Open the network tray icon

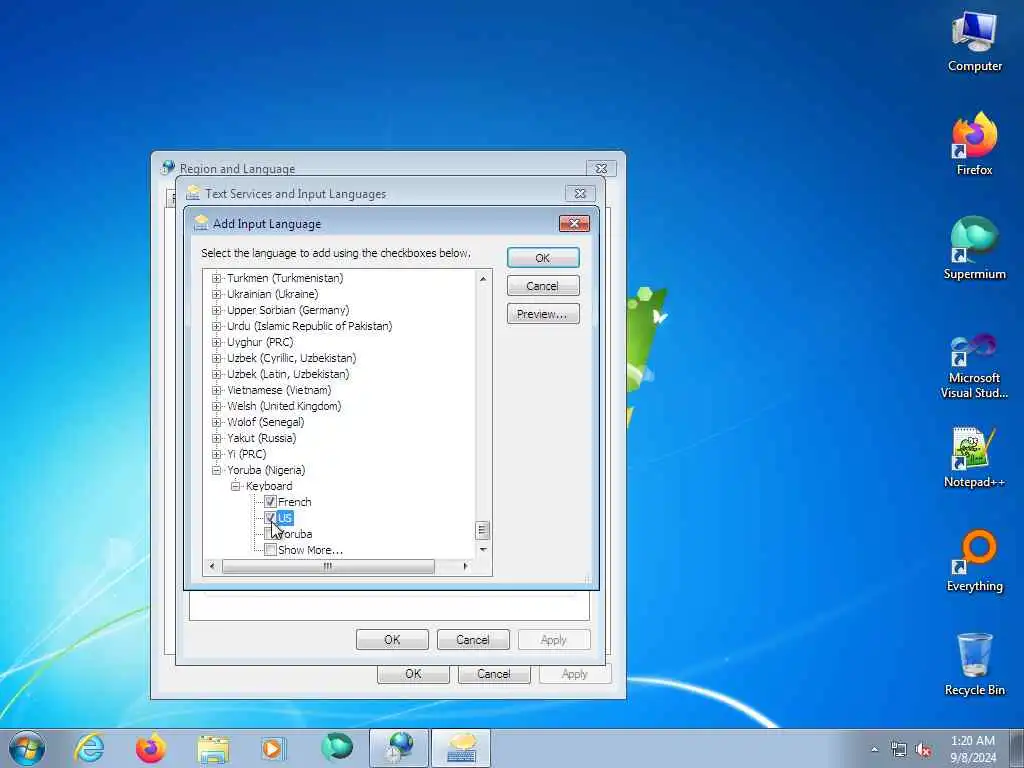pos(899,750)
